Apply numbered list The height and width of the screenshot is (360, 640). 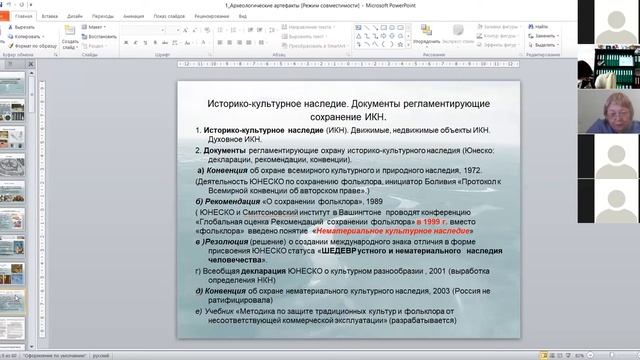point(234,30)
